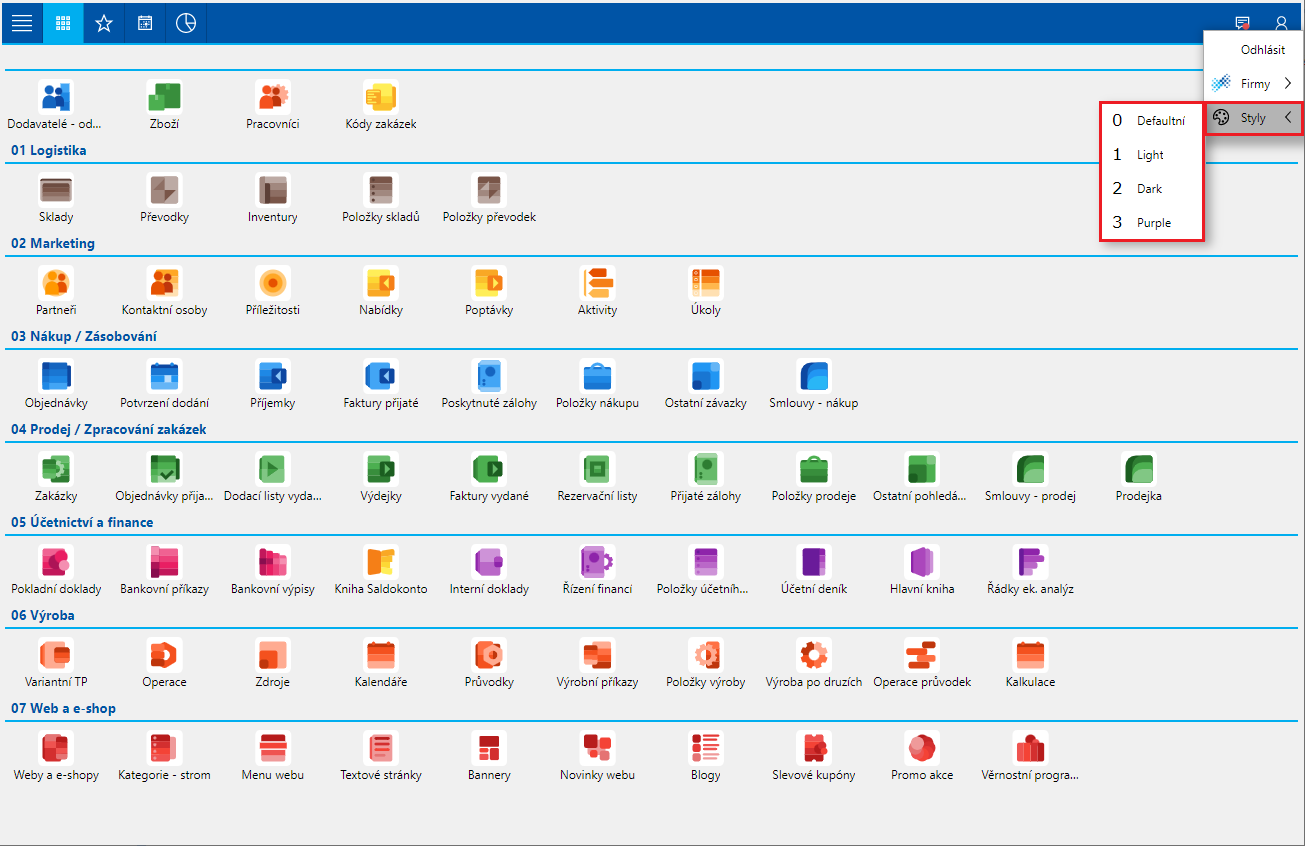1305x846 pixels.
Task: Open the Příjemky module
Action: coord(273,383)
